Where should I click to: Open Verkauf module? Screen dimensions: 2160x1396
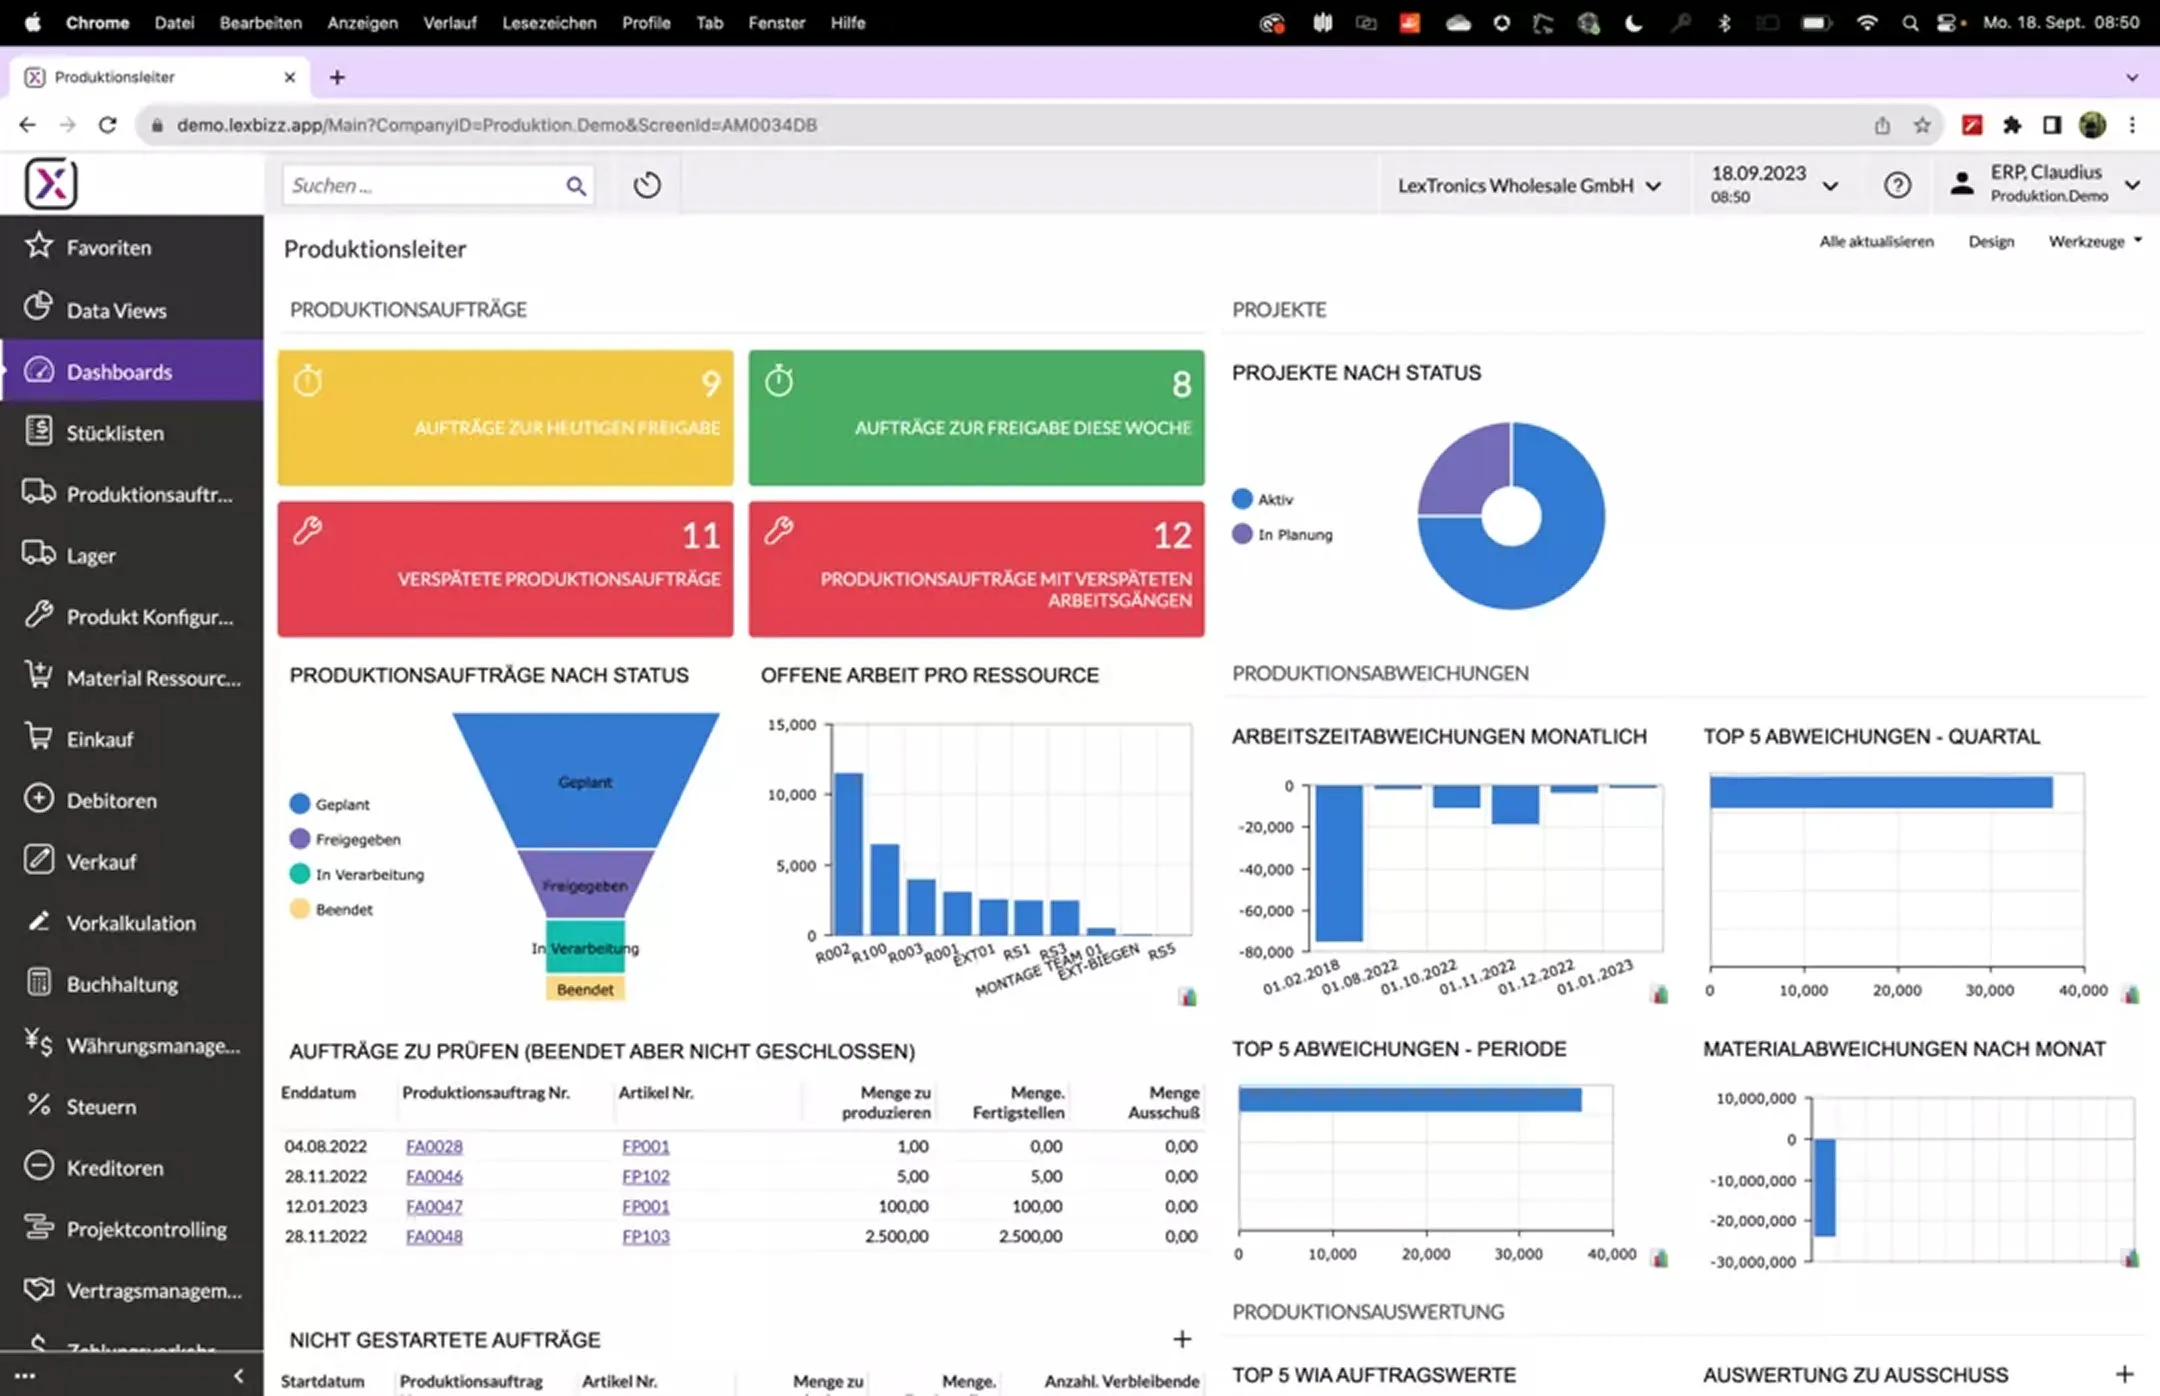pos(132,861)
